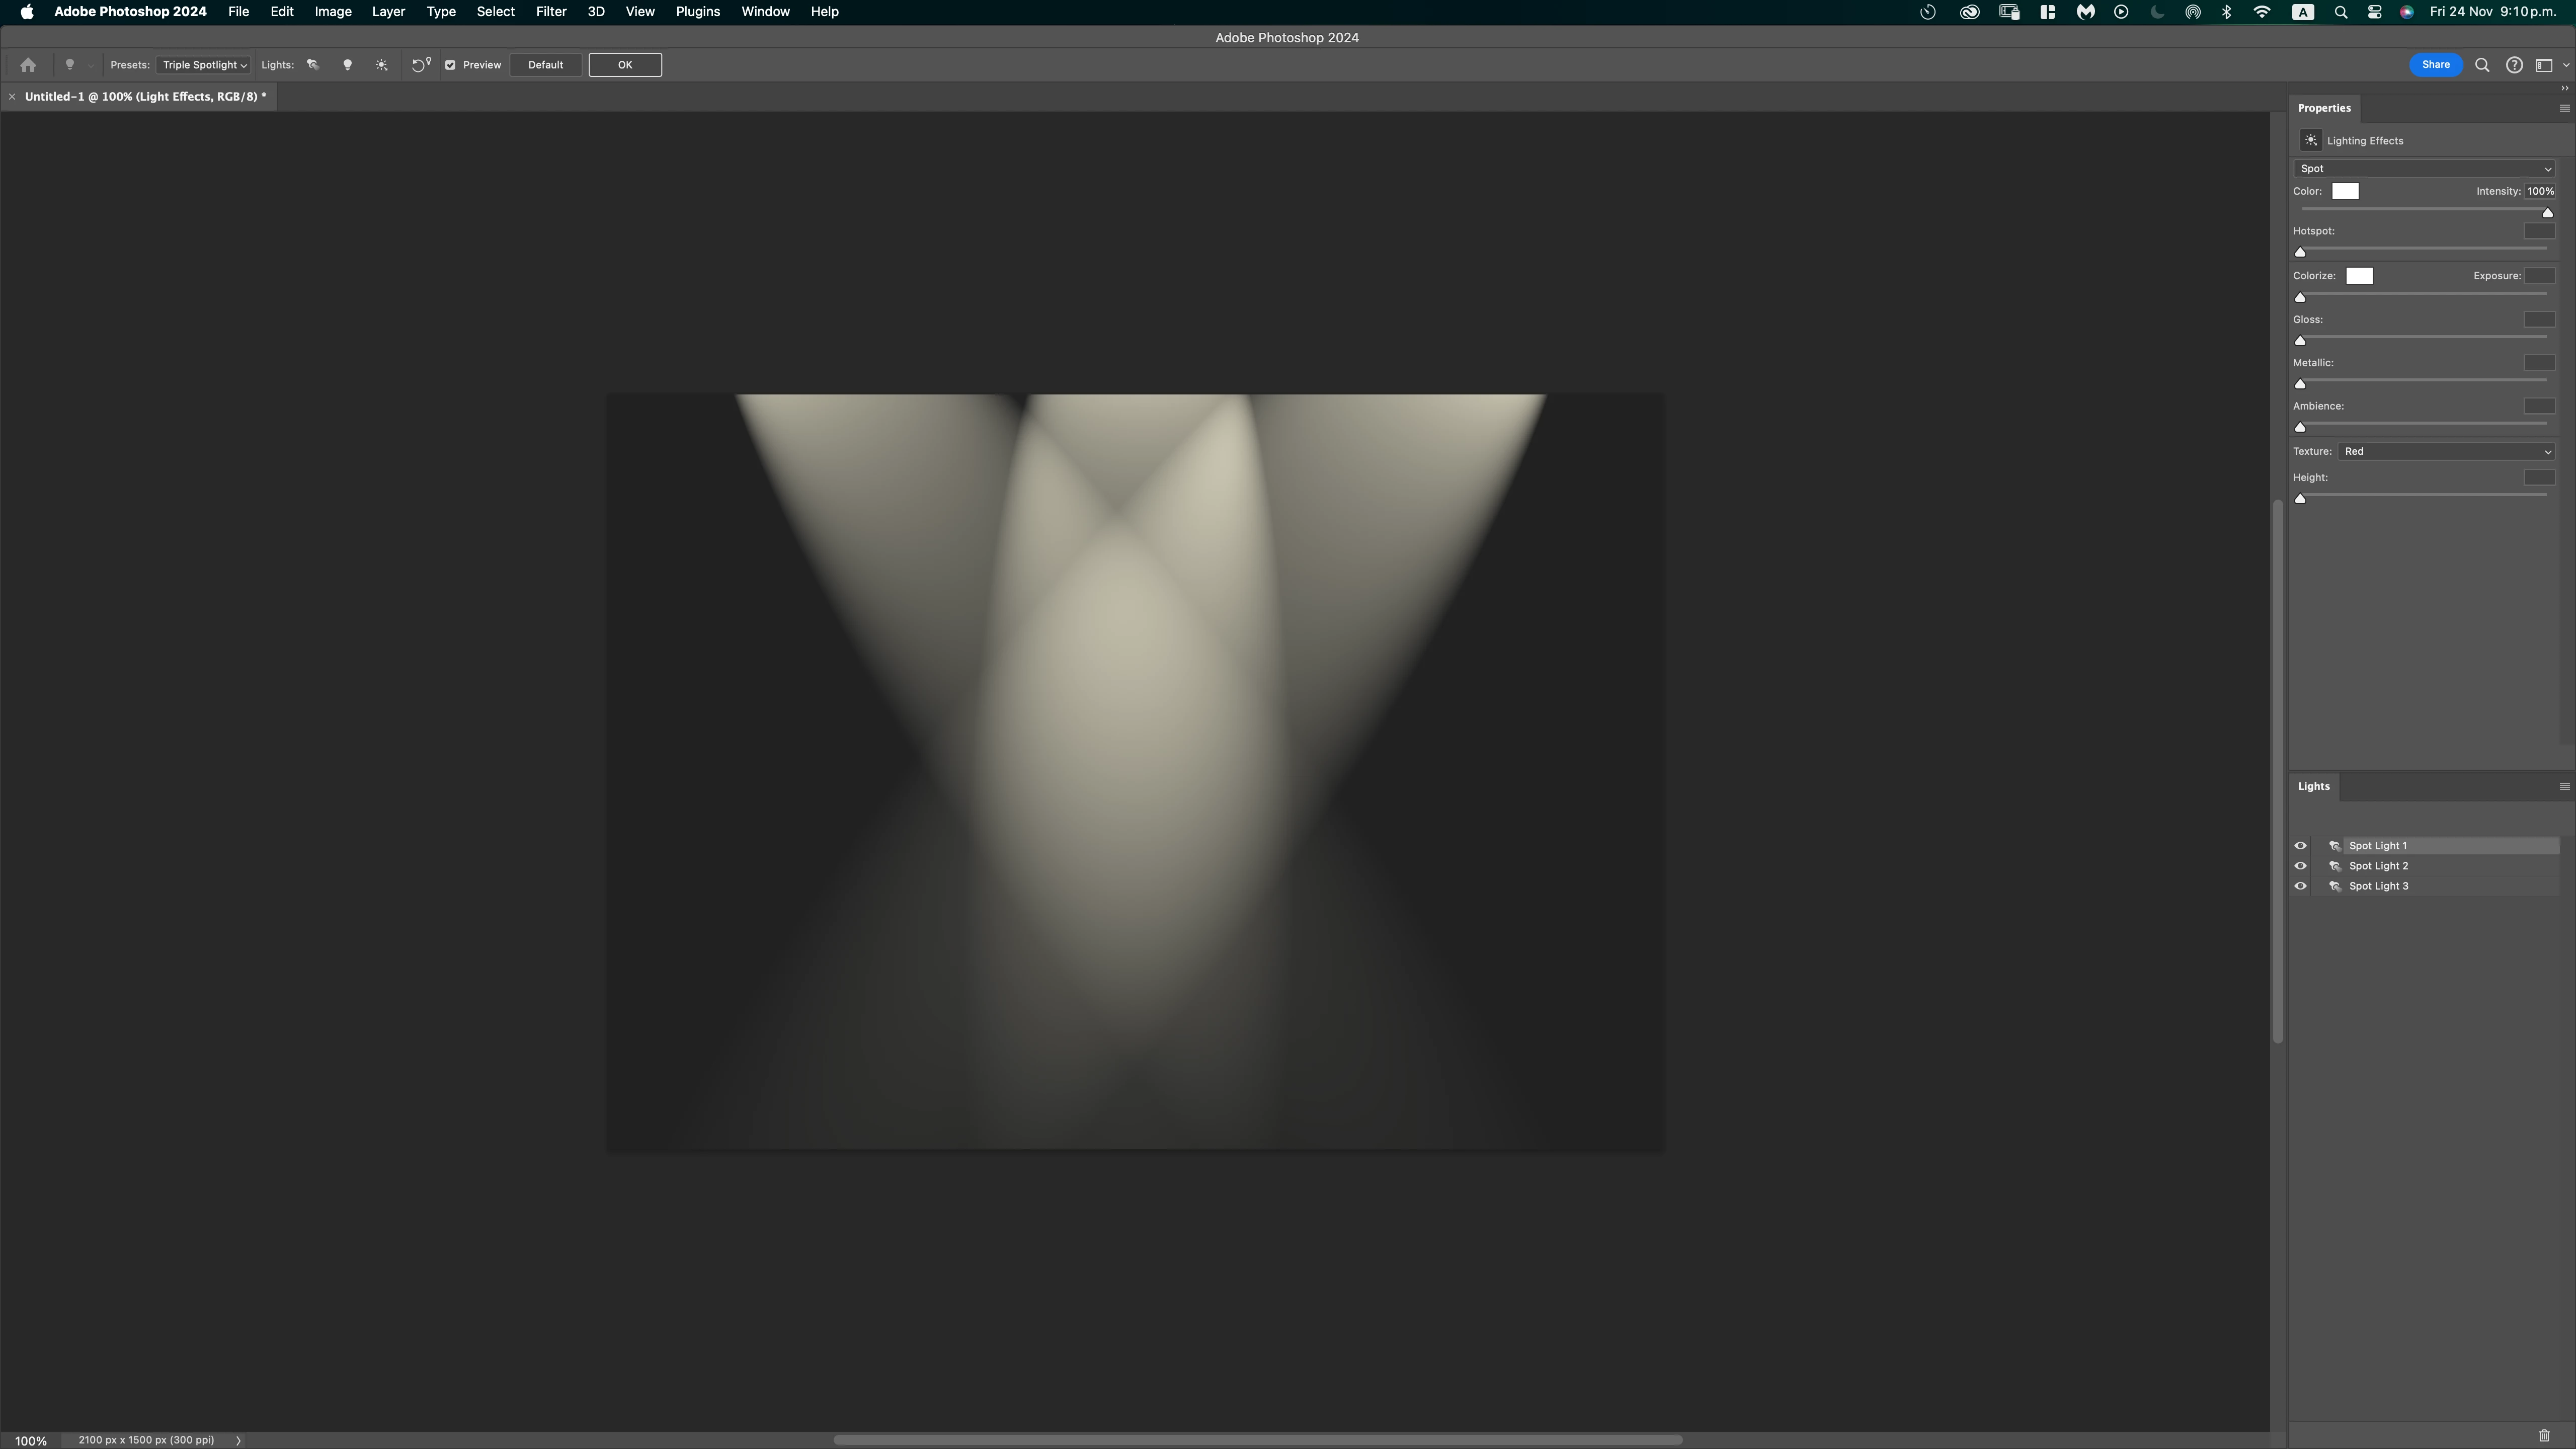Open the Help question mark icon
Viewport: 2576px width, 1449px height.
[x=2513, y=65]
